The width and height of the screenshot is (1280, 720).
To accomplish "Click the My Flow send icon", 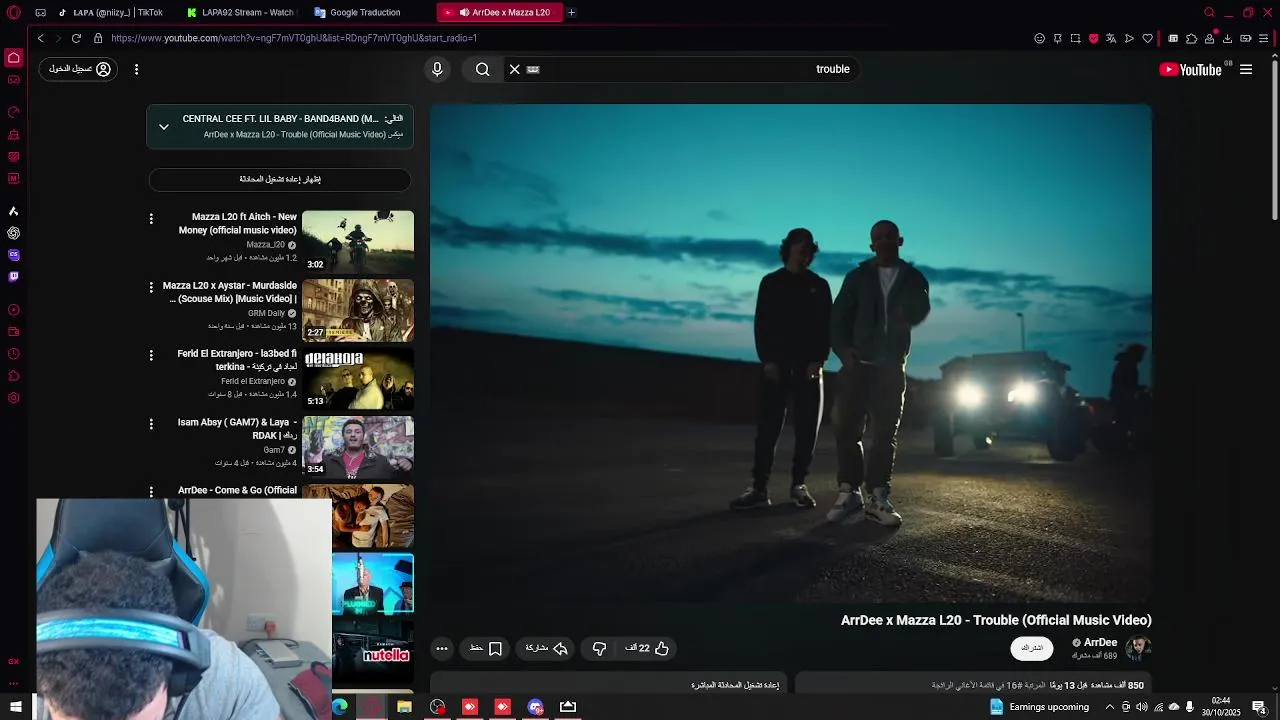I will 1130,38.
